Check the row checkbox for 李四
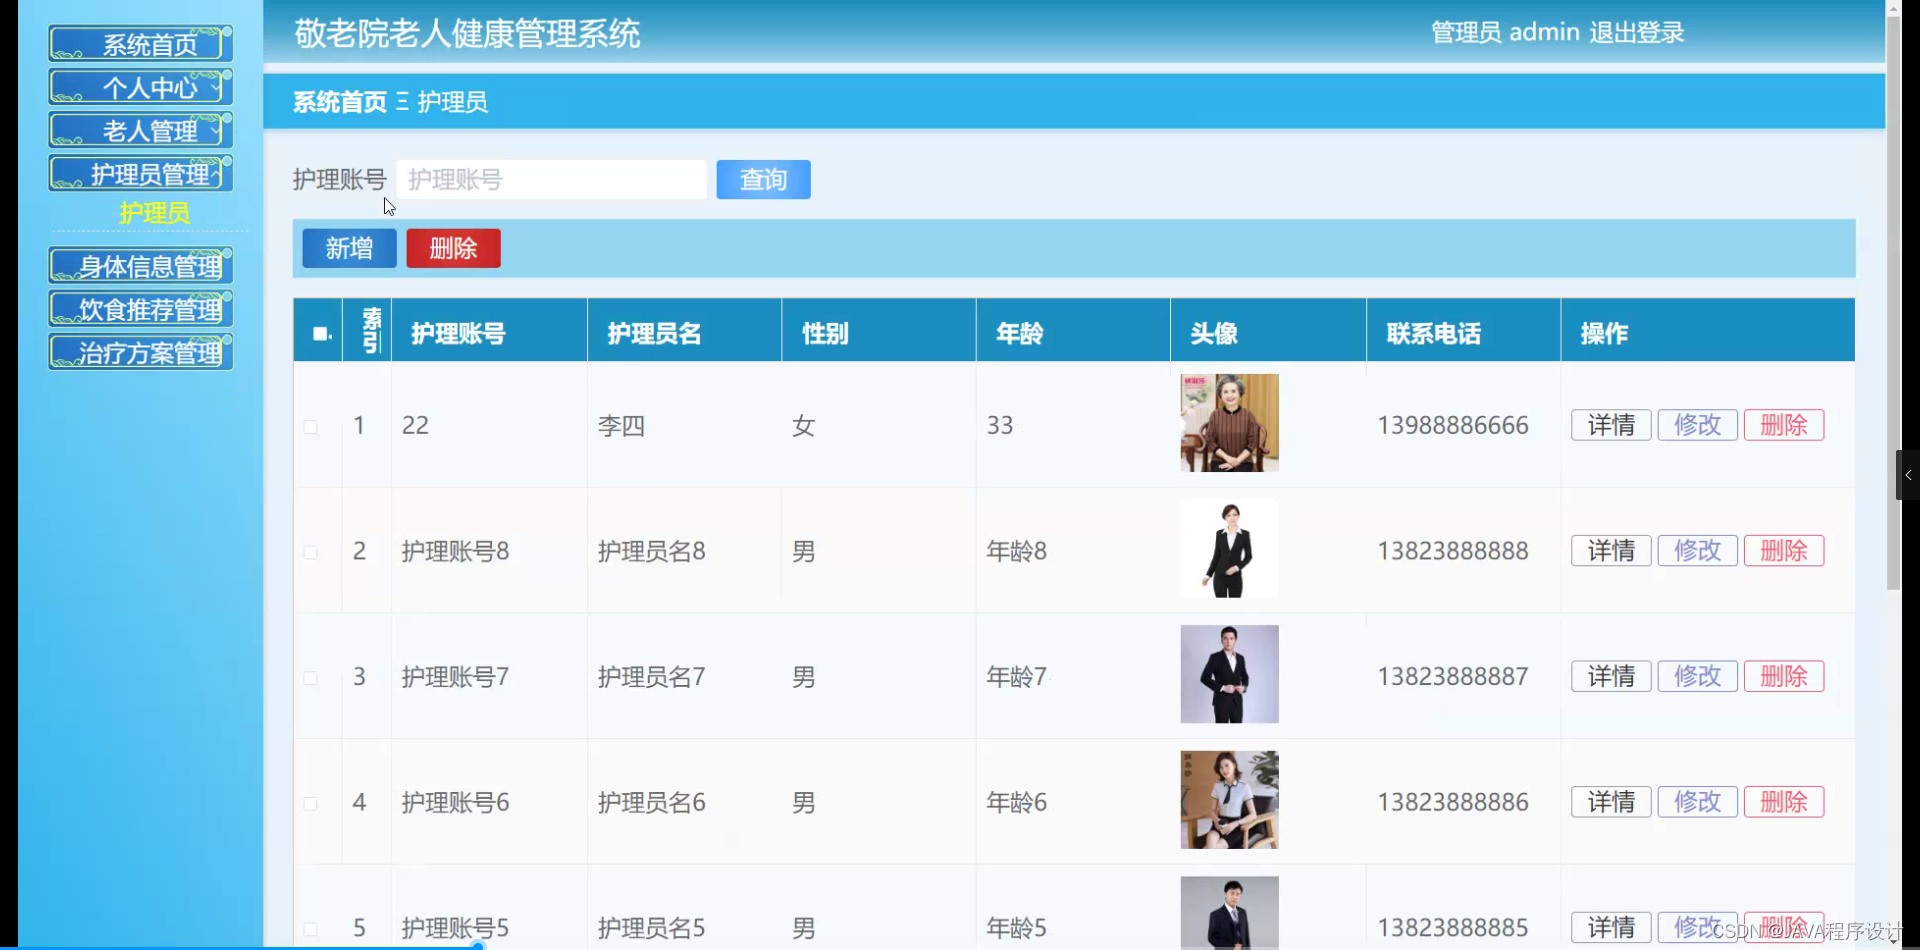1920x950 pixels. click(311, 427)
